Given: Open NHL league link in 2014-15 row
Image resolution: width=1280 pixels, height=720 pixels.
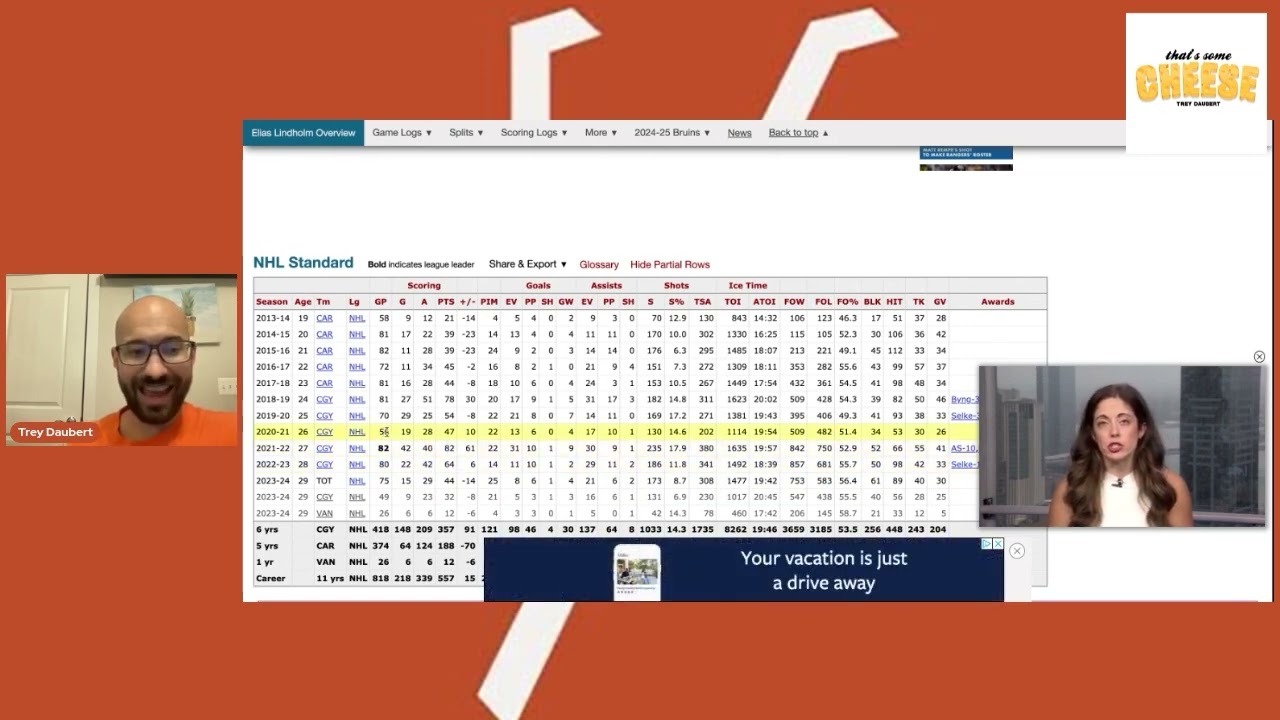Looking at the screenshot, I should [357, 335].
